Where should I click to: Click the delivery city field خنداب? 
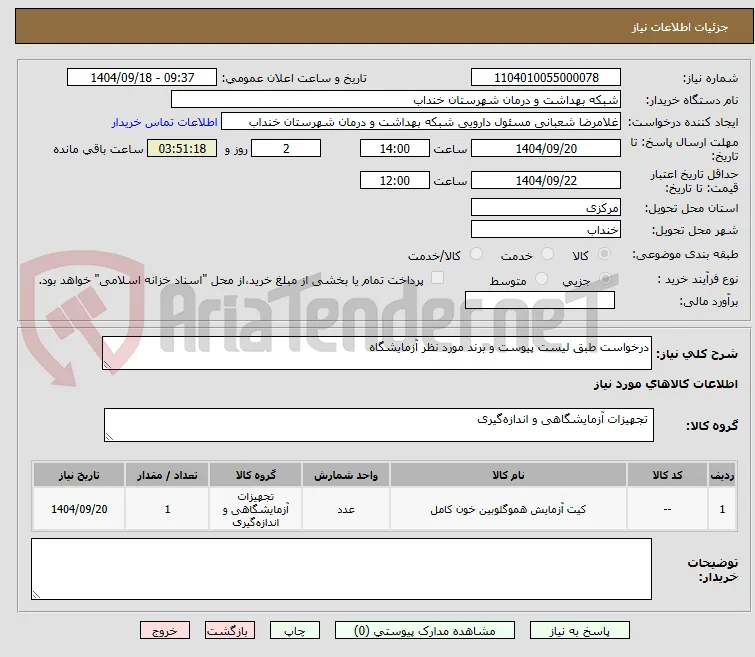coord(546,229)
